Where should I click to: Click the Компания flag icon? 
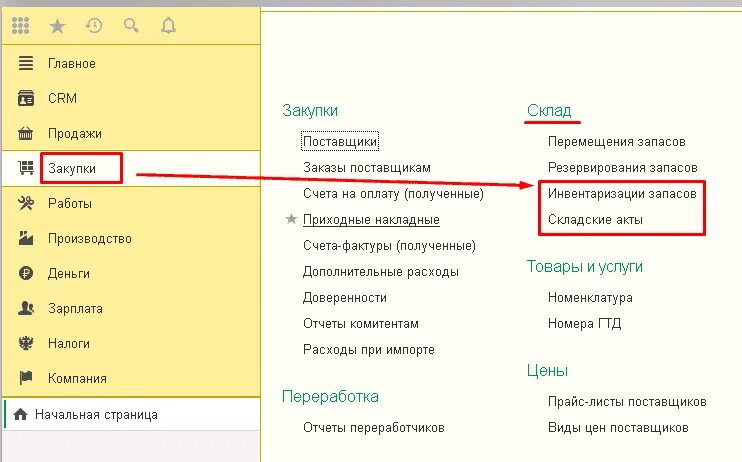[26, 378]
